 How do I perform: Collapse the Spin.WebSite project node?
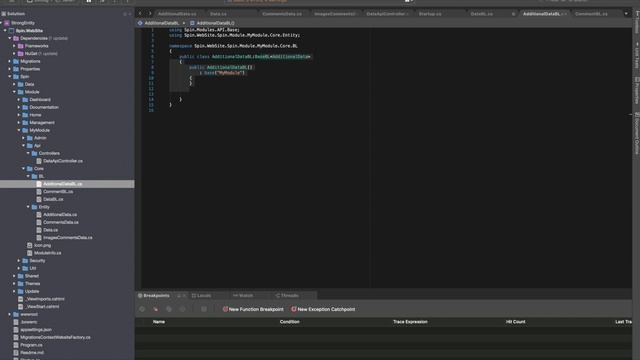click(5, 31)
